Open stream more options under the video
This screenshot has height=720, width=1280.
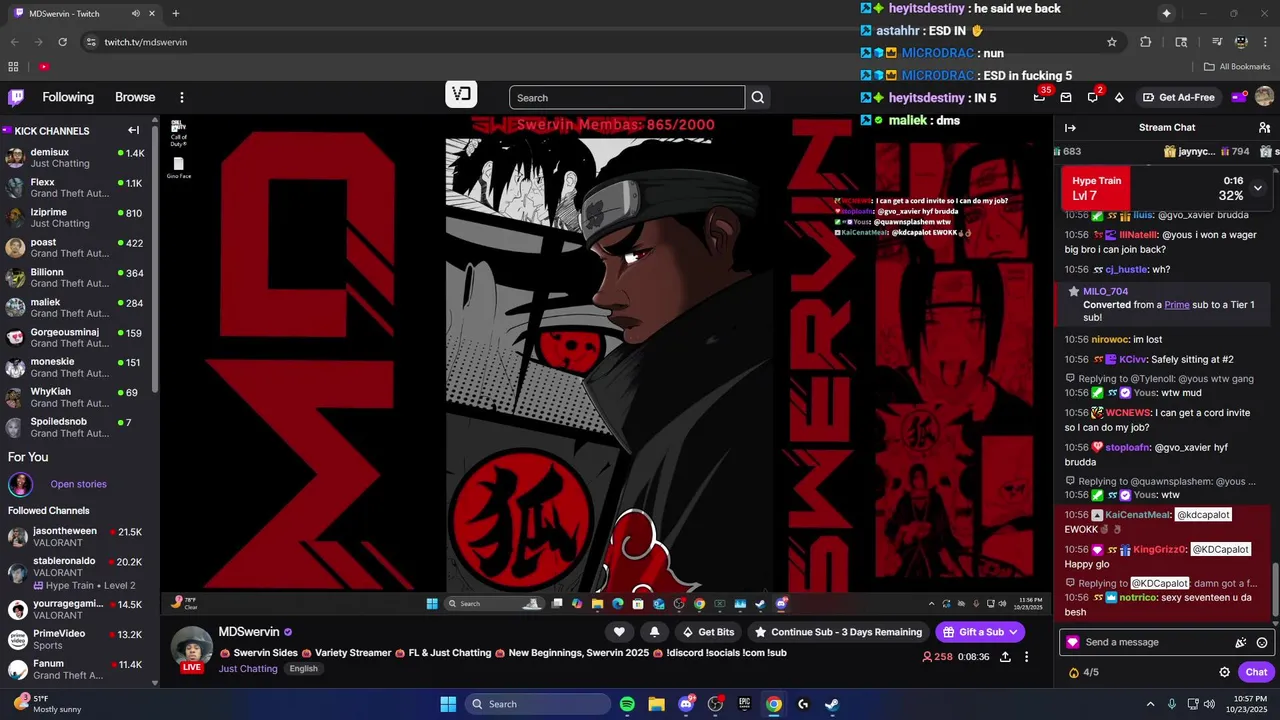coord(1026,657)
